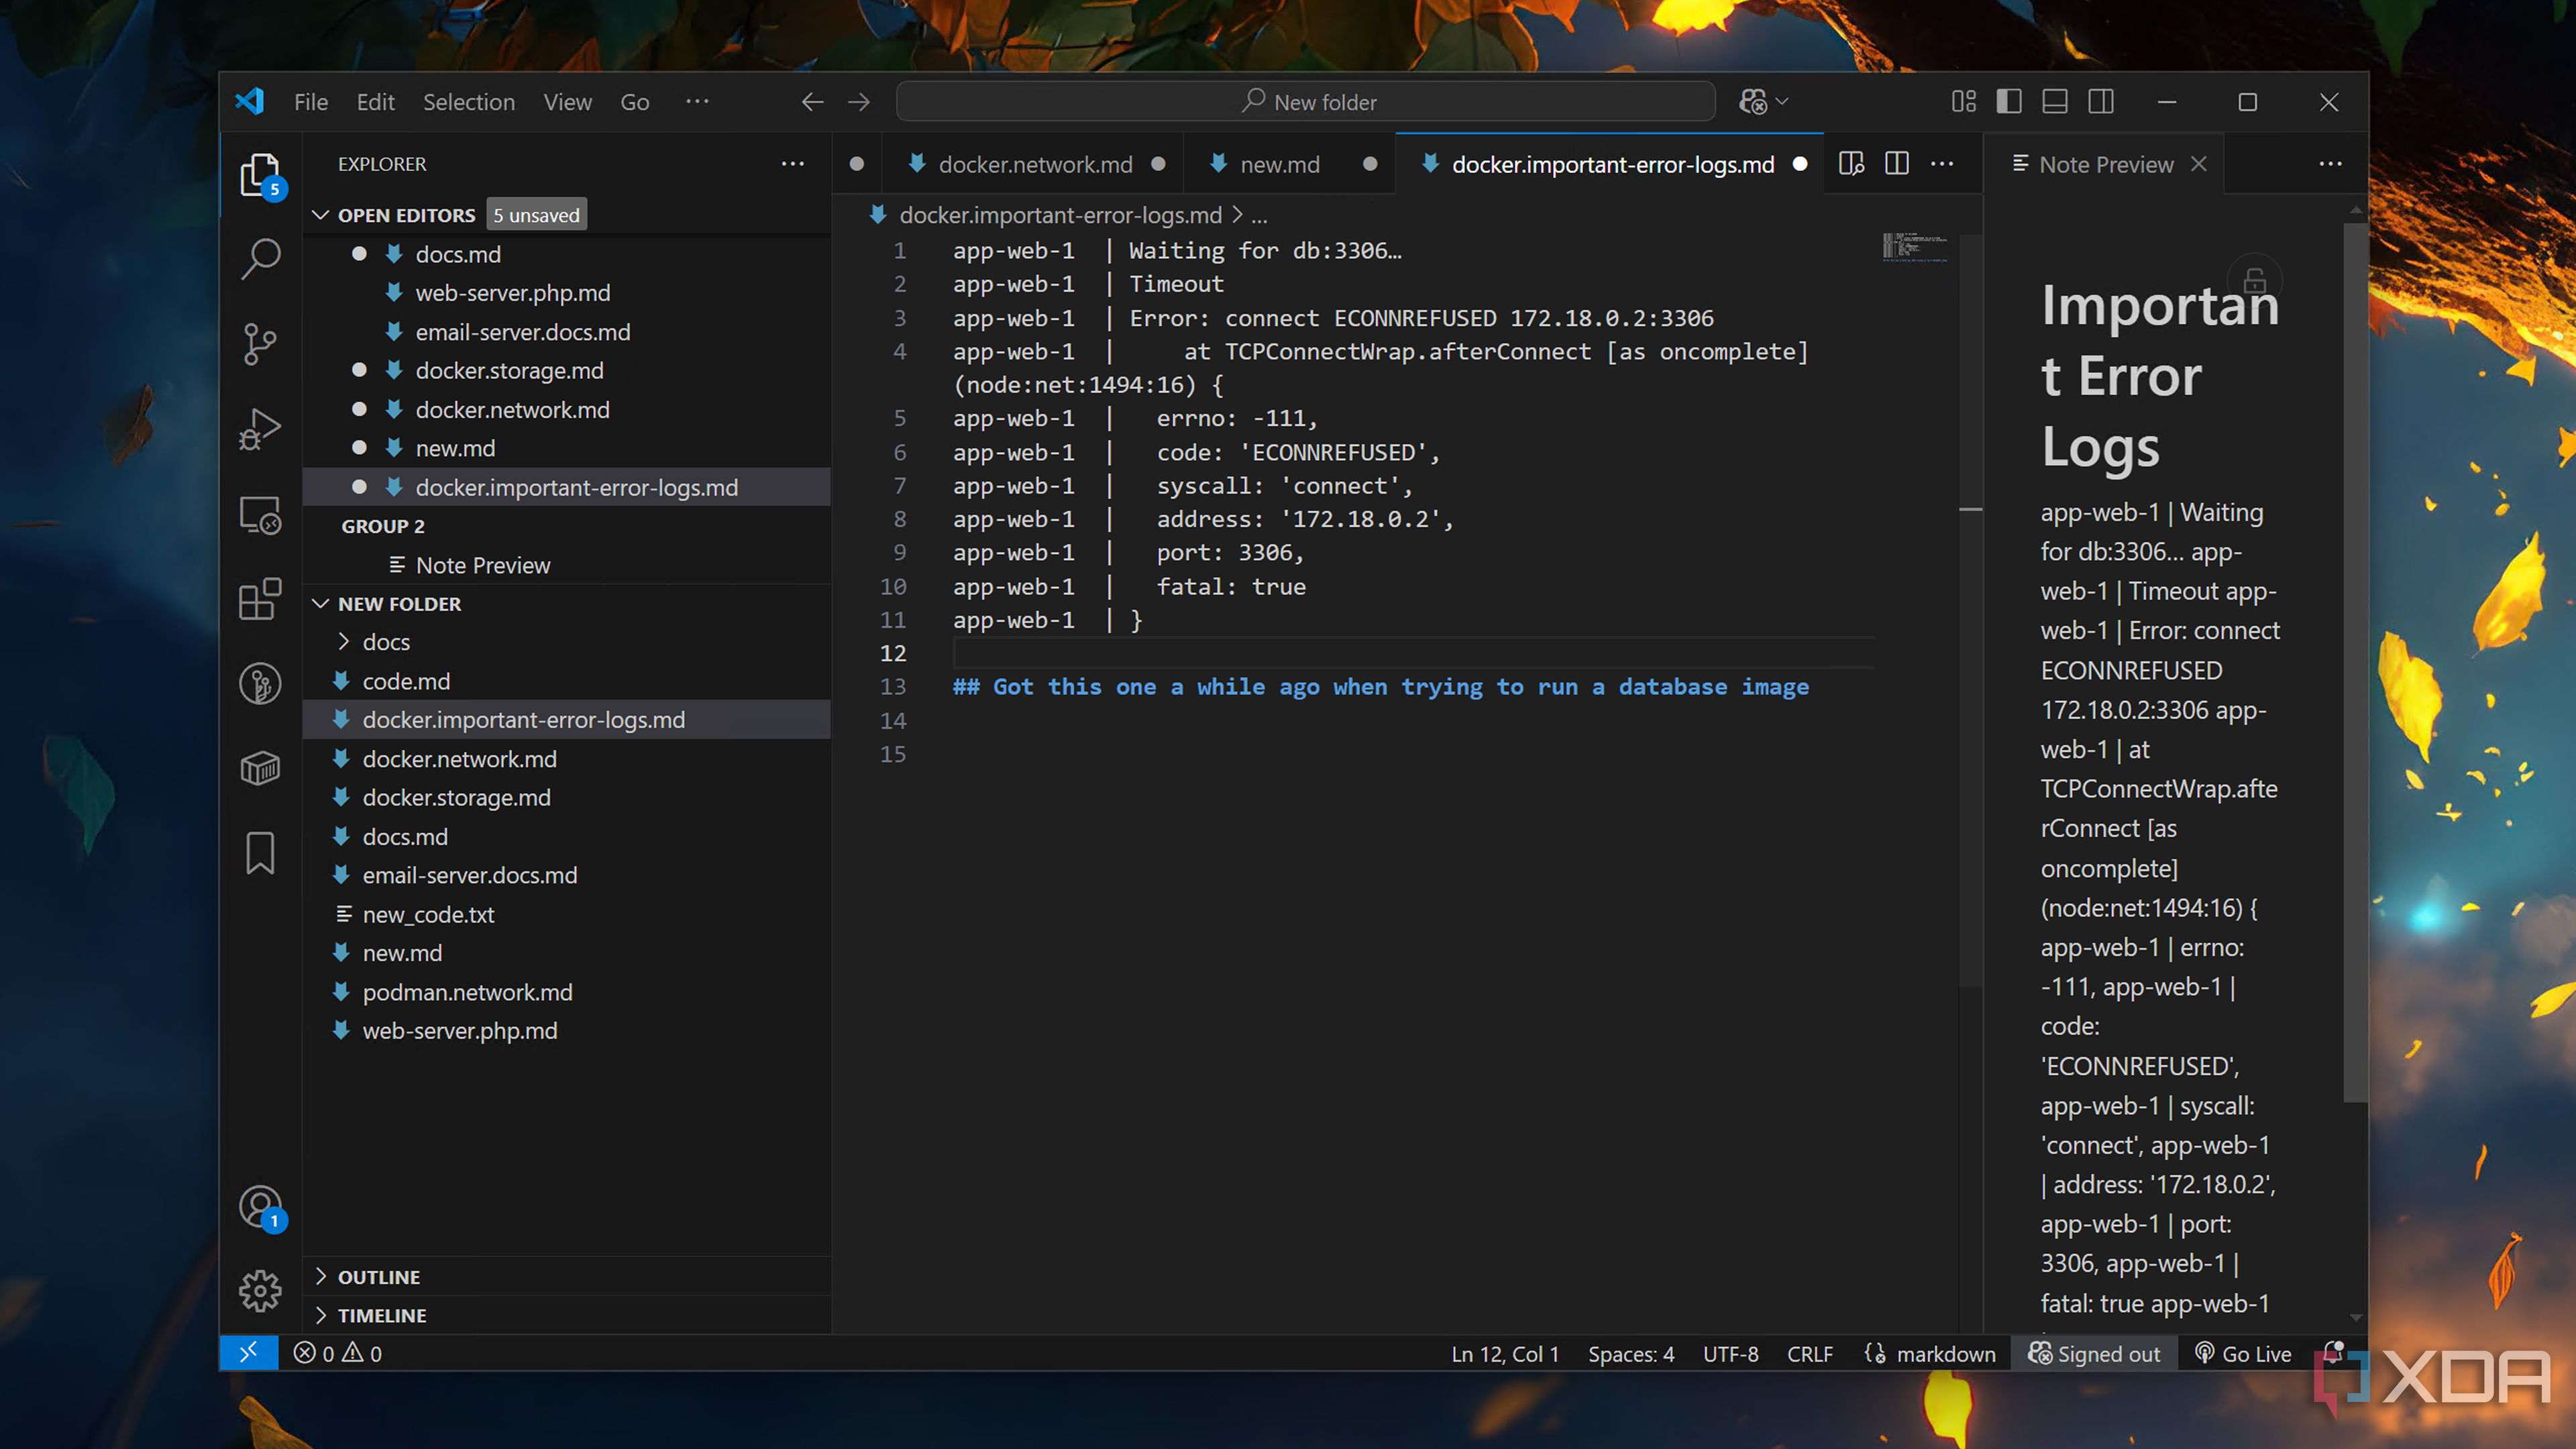Viewport: 2576px width, 1449px height.
Task: Click the New folder command search box
Action: (1305, 102)
